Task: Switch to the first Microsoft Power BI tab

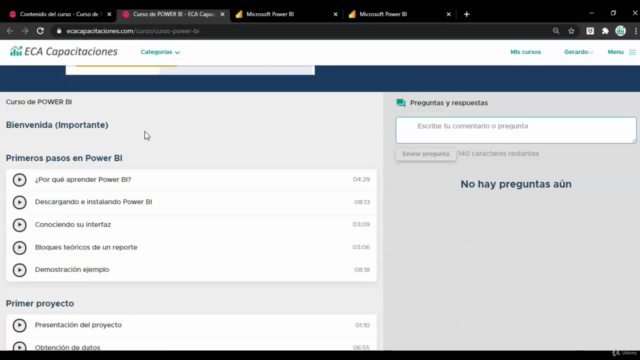Action: click(x=286, y=14)
